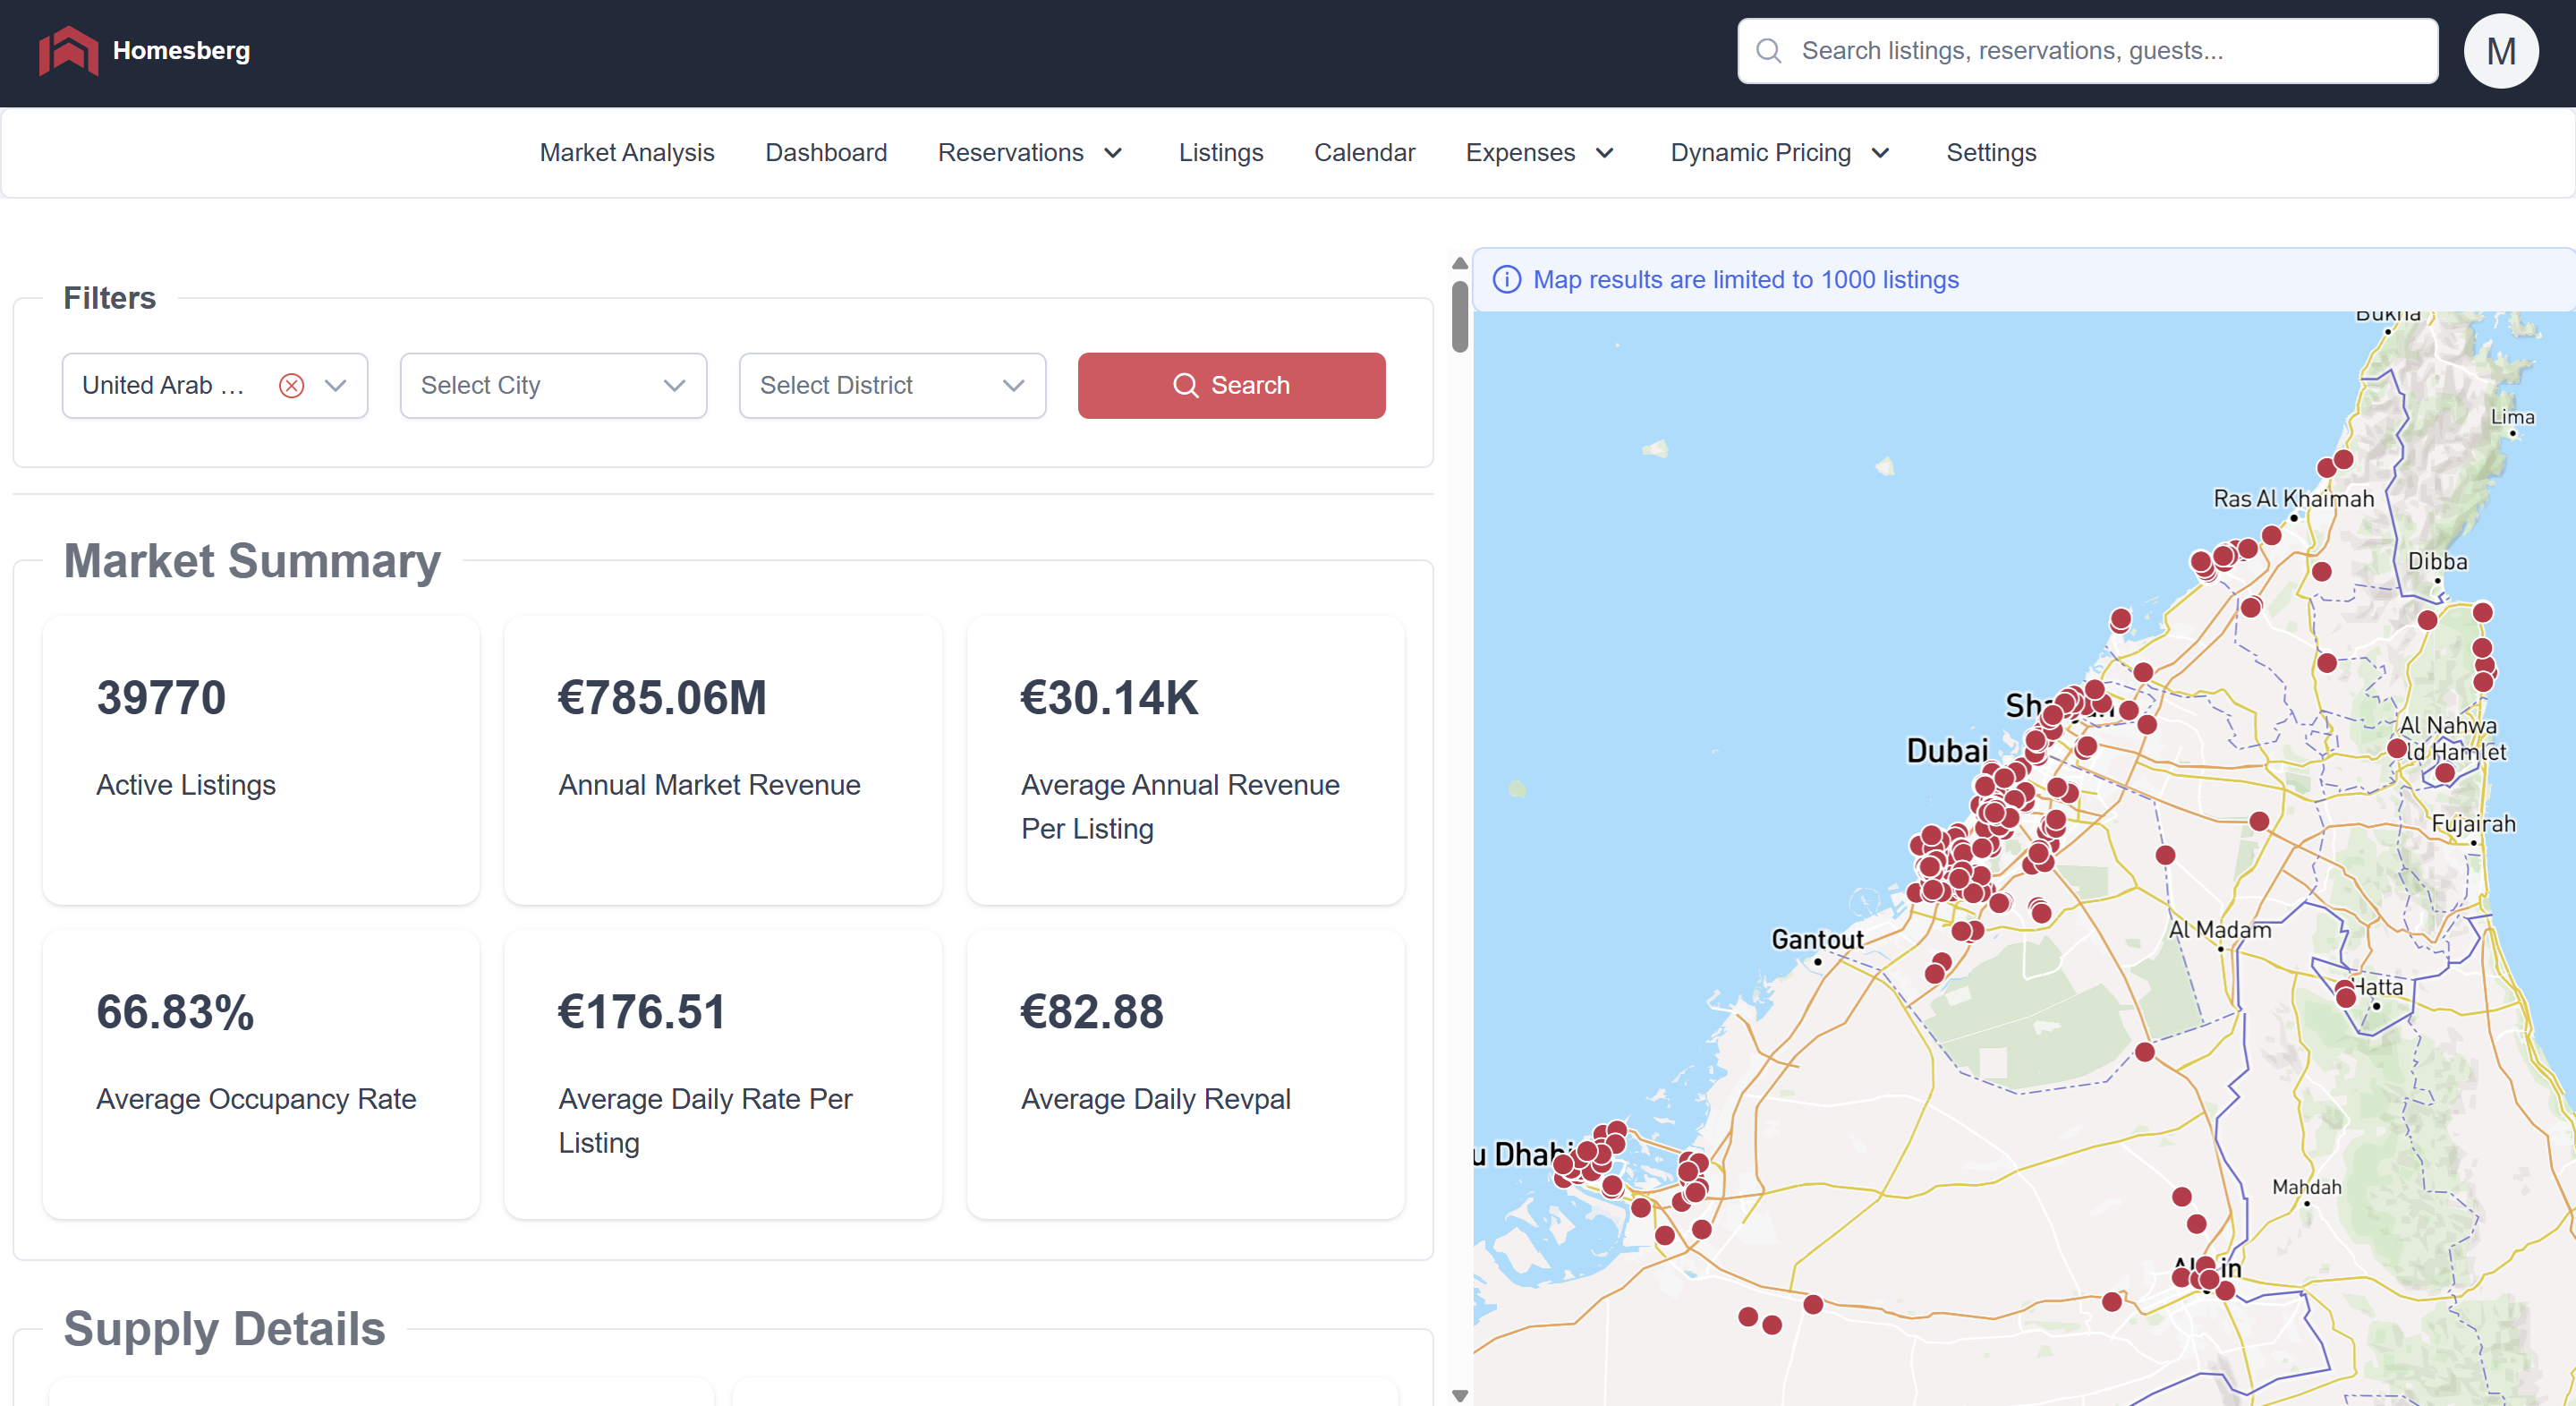
Task: Click the Market Summary heading
Action: tap(252, 561)
